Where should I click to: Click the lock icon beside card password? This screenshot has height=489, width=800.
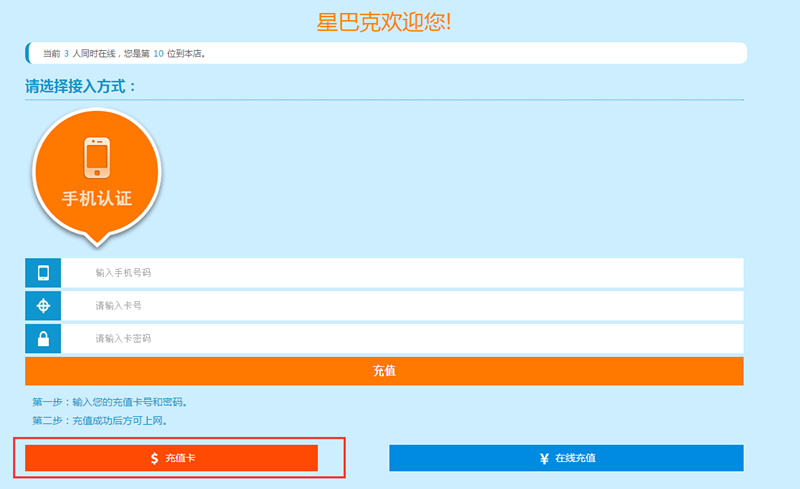click(x=43, y=338)
